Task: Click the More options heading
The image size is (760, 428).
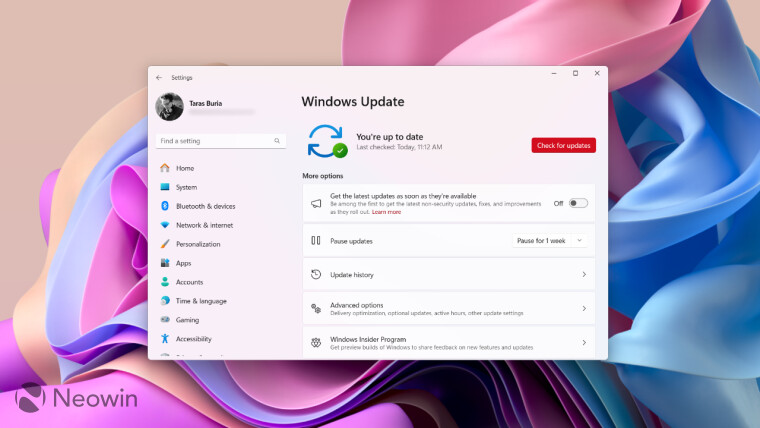Action: coord(323,176)
